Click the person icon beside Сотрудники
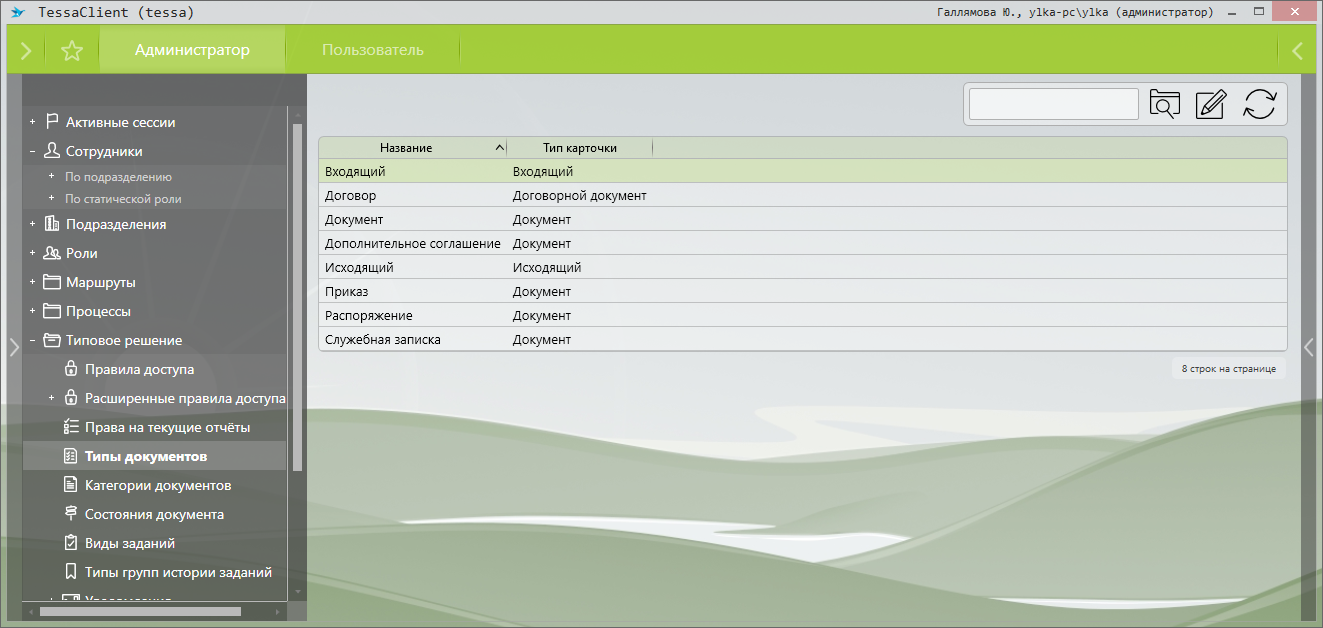This screenshot has height=628, width=1323. (x=52, y=151)
